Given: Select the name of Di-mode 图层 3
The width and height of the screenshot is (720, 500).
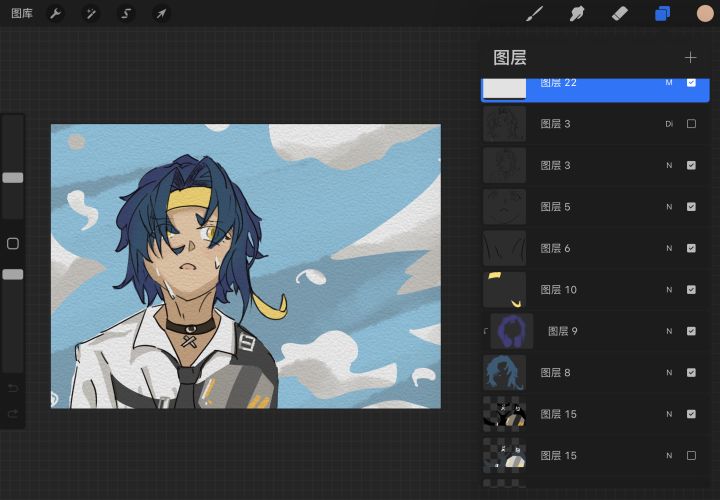Looking at the screenshot, I should 555,124.
